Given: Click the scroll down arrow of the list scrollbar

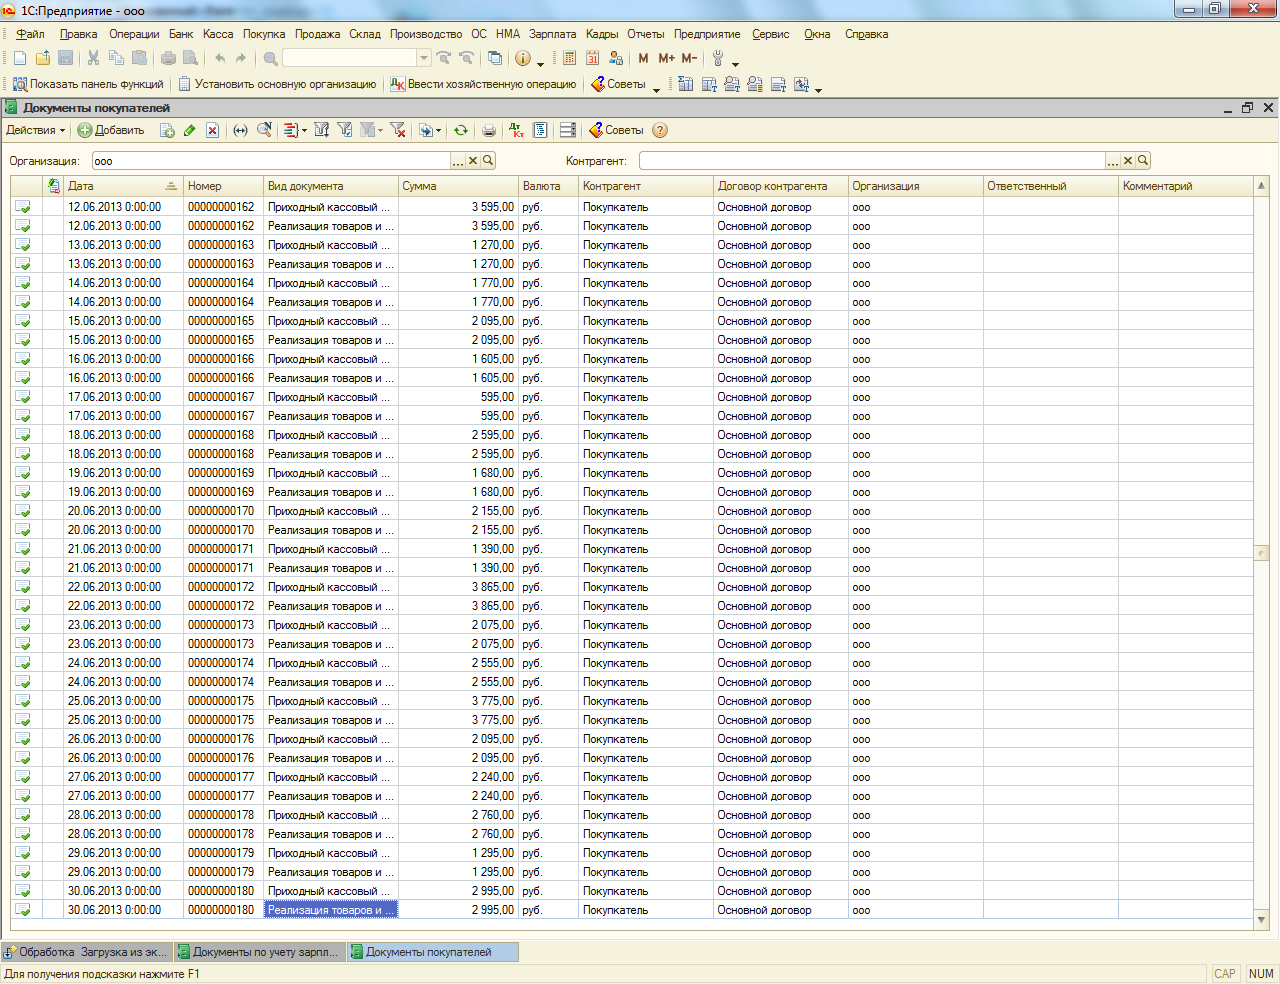Looking at the screenshot, I should coord(1261,920).
